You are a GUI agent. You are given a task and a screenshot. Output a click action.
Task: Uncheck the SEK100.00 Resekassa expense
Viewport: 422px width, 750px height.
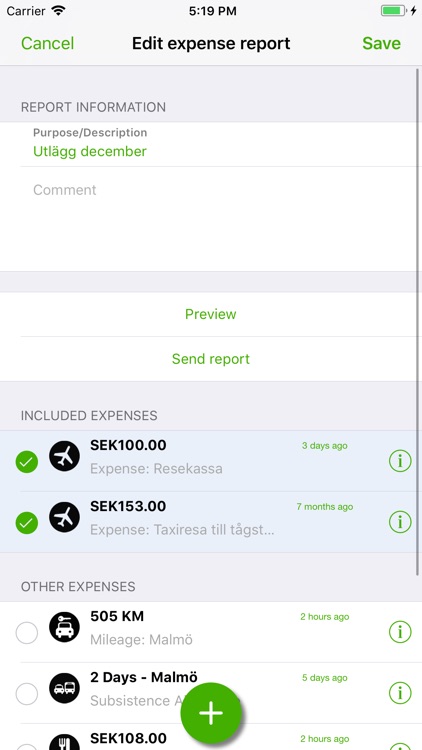27,462
